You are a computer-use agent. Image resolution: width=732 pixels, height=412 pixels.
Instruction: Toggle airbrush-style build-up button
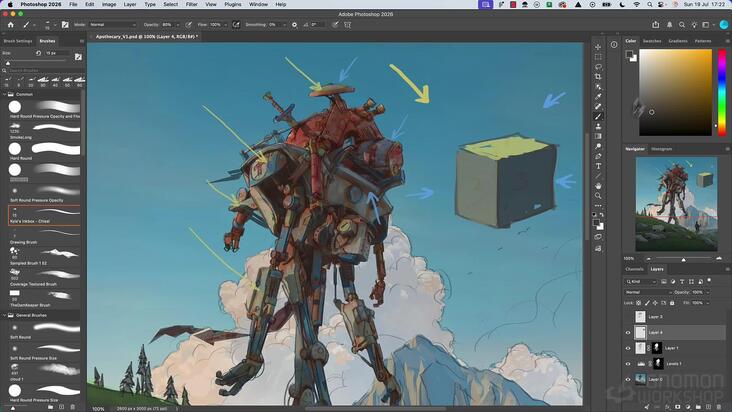tap(236, 25)
